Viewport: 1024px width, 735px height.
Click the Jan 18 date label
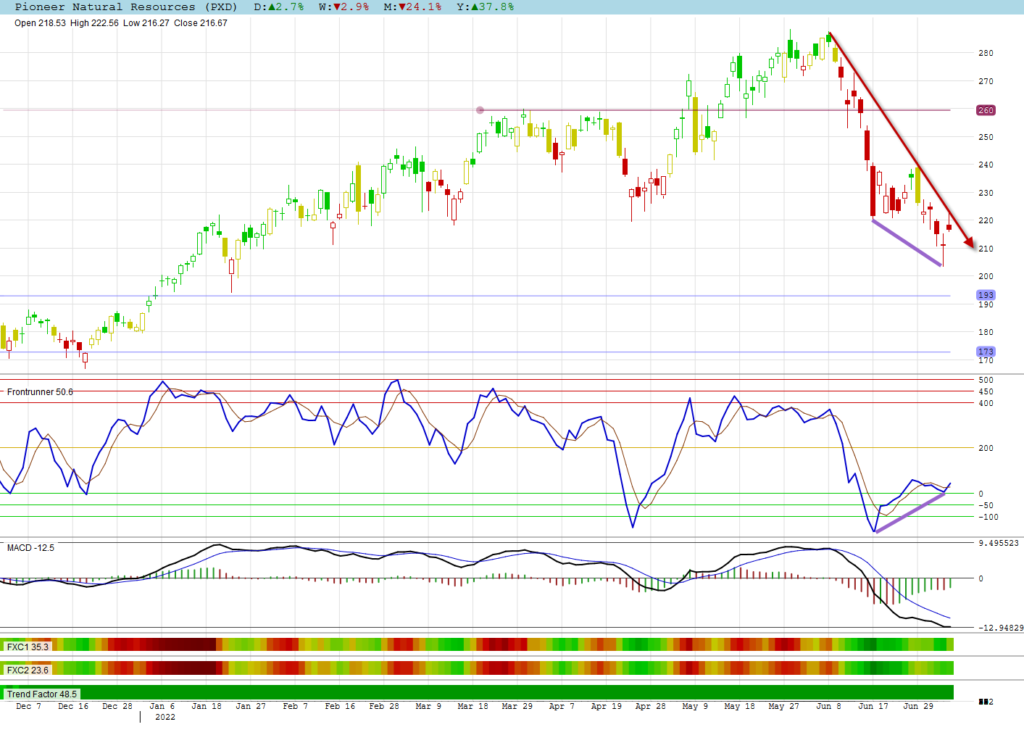point(206,706)
